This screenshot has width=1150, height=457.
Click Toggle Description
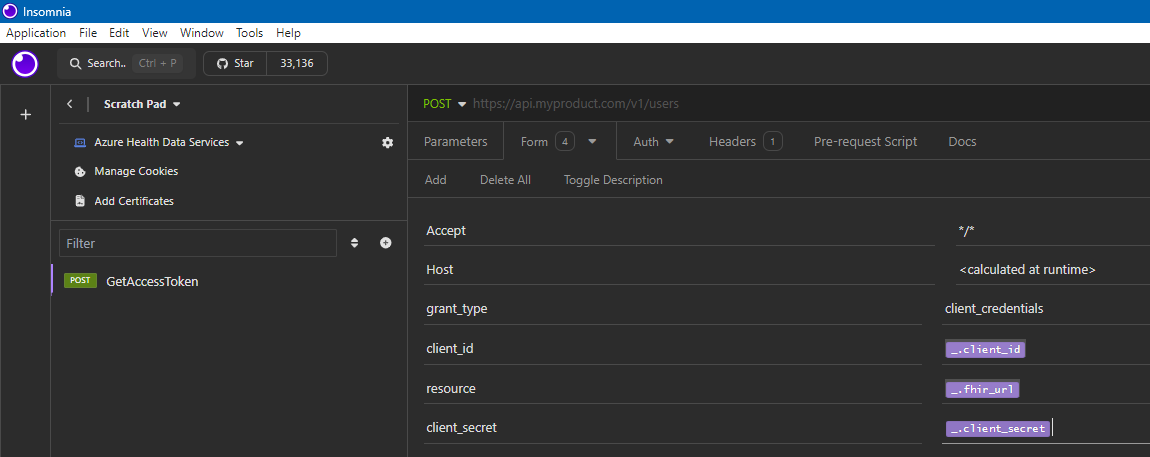coord(613,180)
